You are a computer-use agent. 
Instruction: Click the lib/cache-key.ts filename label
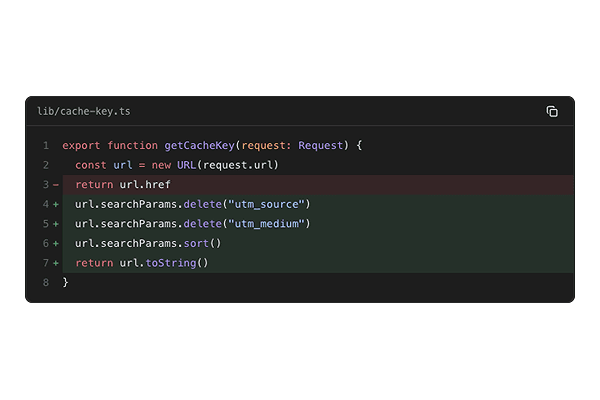[84, 111]
